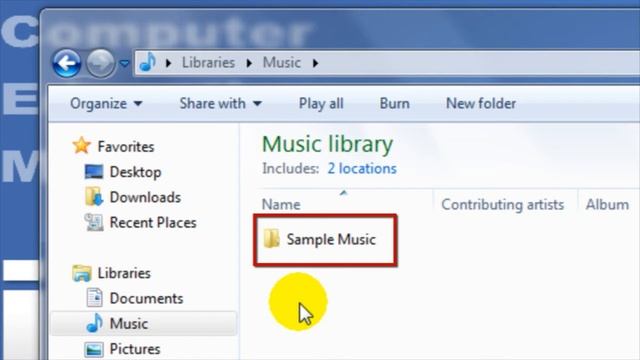The image size is (640, 360).
Task: Create a New folder from toolbar
Action: coord(481,104)
